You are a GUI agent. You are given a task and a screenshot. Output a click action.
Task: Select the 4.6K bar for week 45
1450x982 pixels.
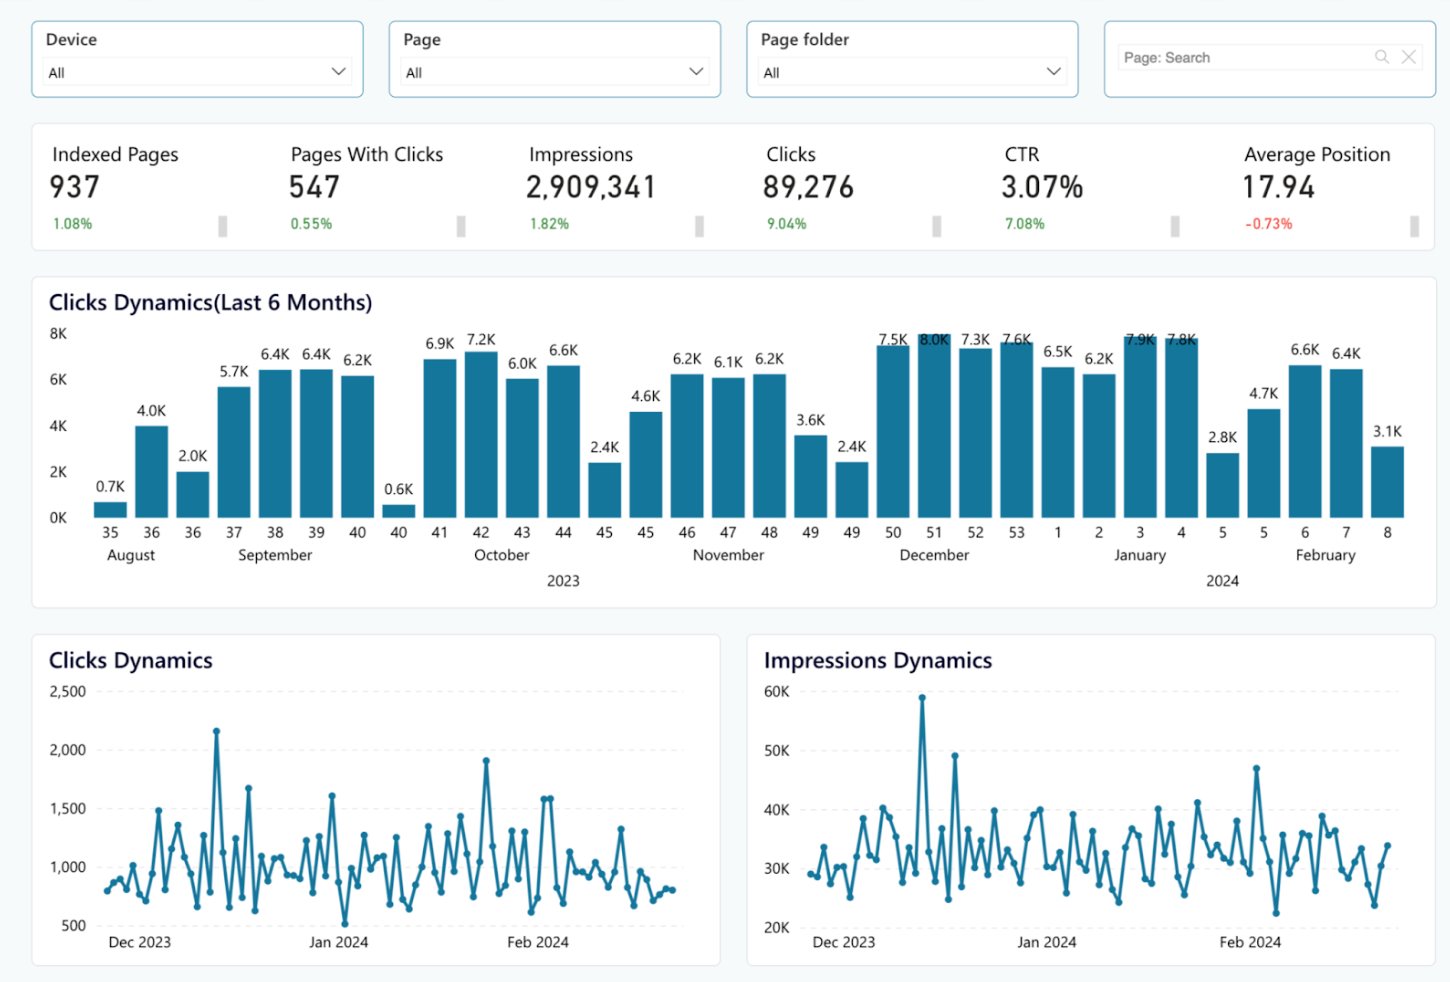(x=646, y=464)
